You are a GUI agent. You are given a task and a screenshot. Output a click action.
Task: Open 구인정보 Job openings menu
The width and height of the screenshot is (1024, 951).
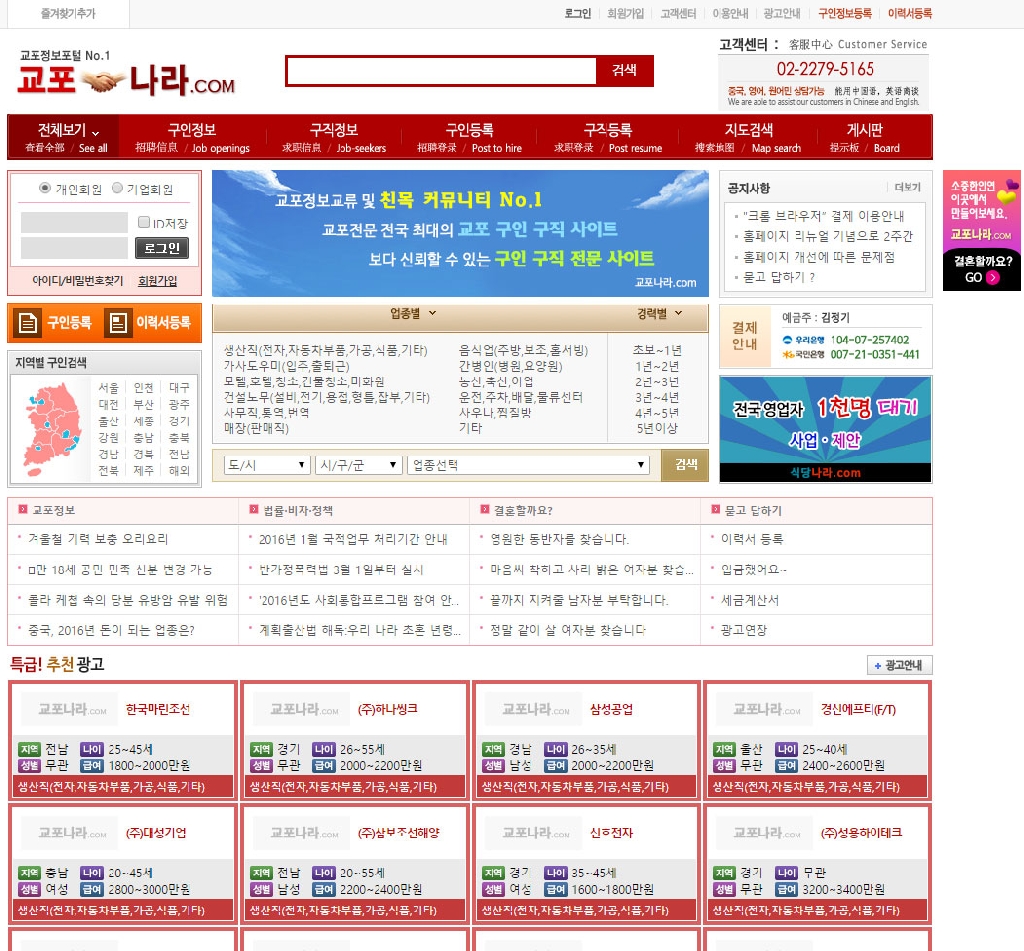coord(192,138)
